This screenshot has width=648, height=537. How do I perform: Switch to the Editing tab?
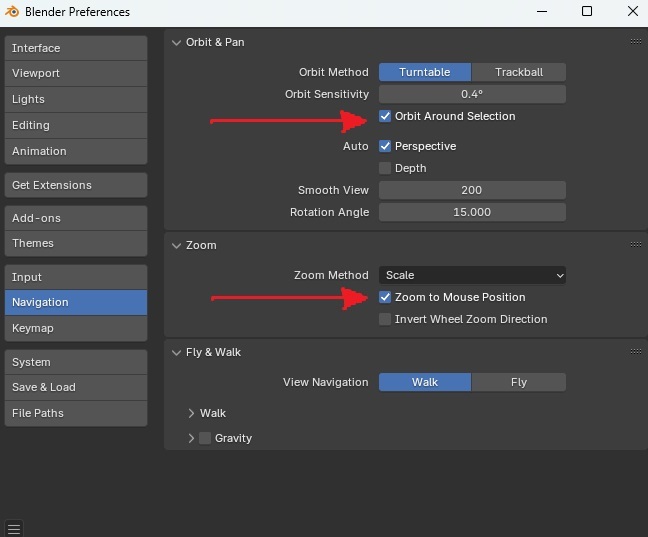click(x=76, y=126)
